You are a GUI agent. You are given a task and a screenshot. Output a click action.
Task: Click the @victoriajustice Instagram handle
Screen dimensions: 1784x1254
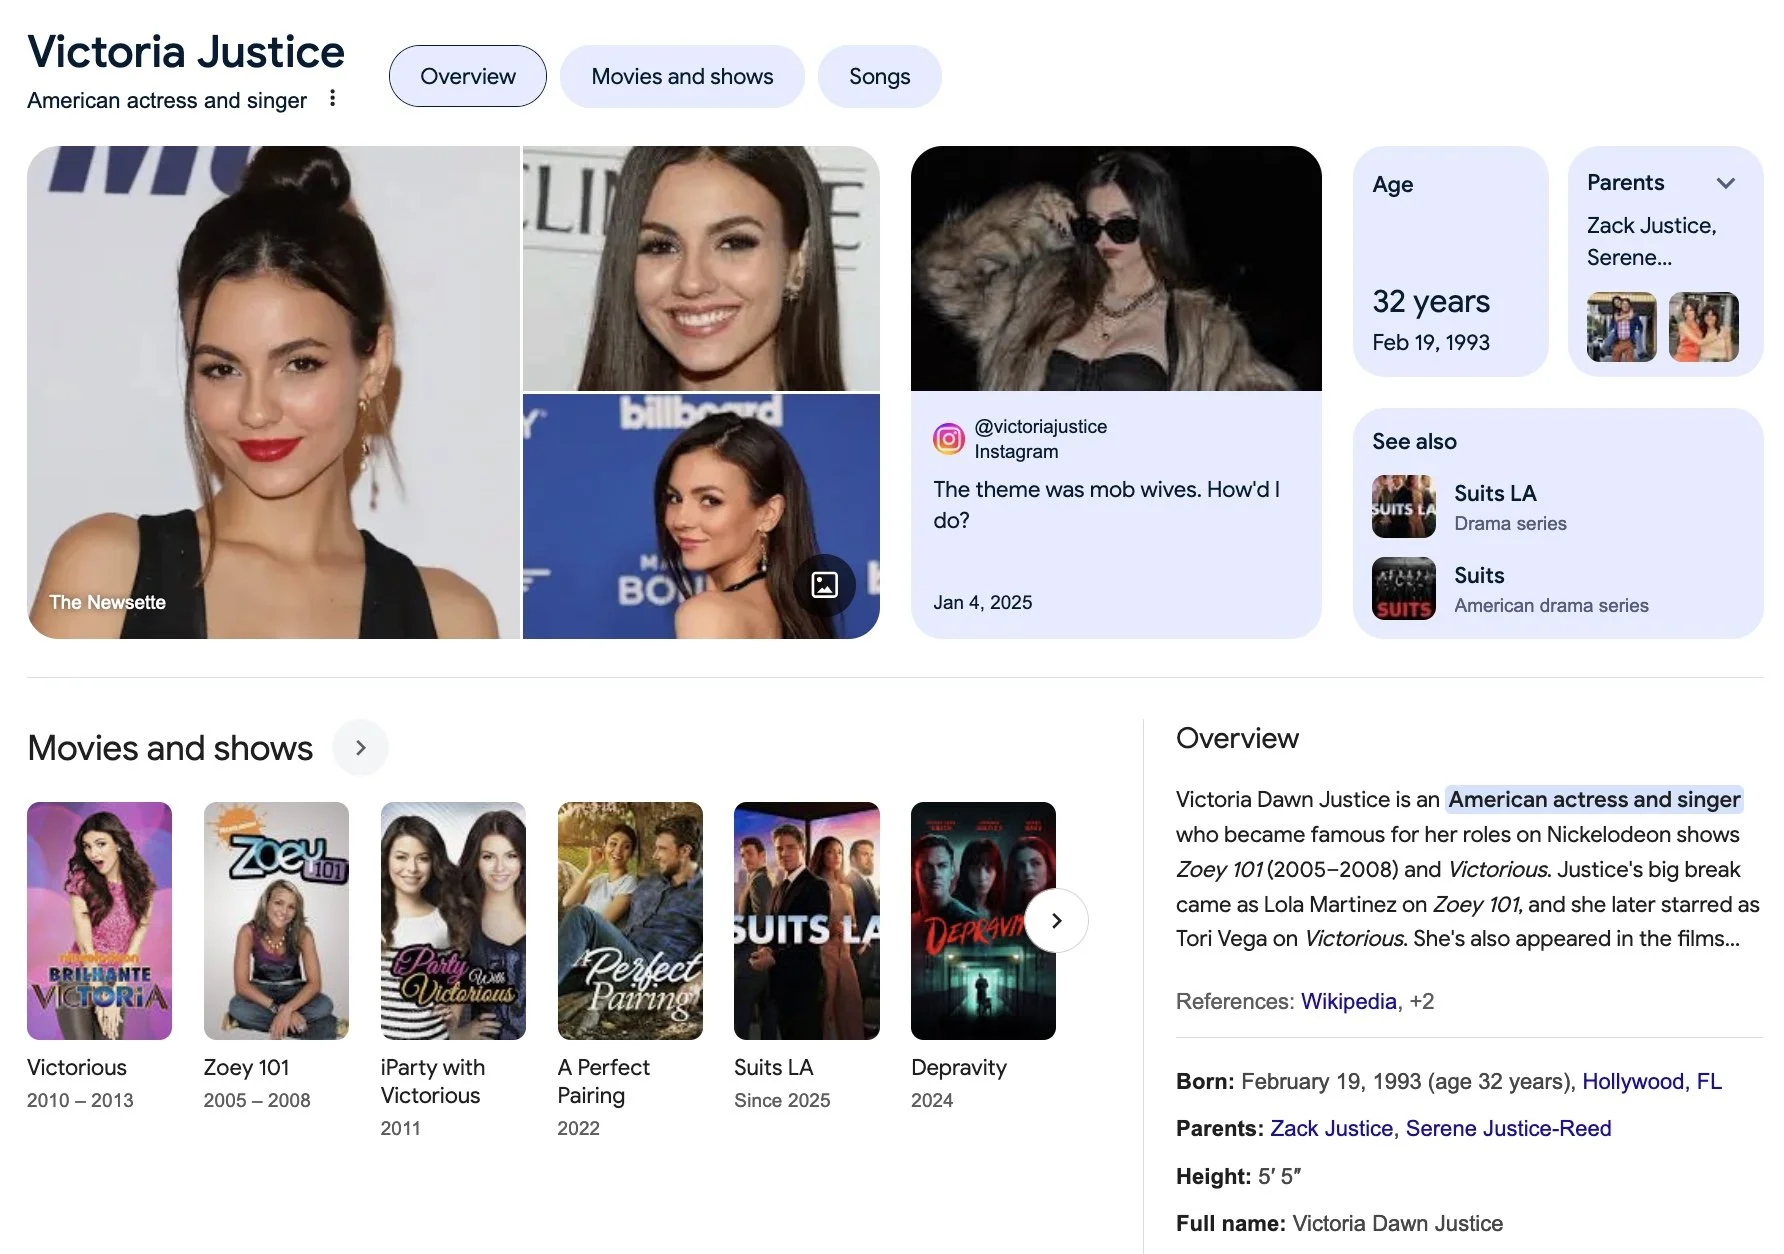[x=1040, y=426]
